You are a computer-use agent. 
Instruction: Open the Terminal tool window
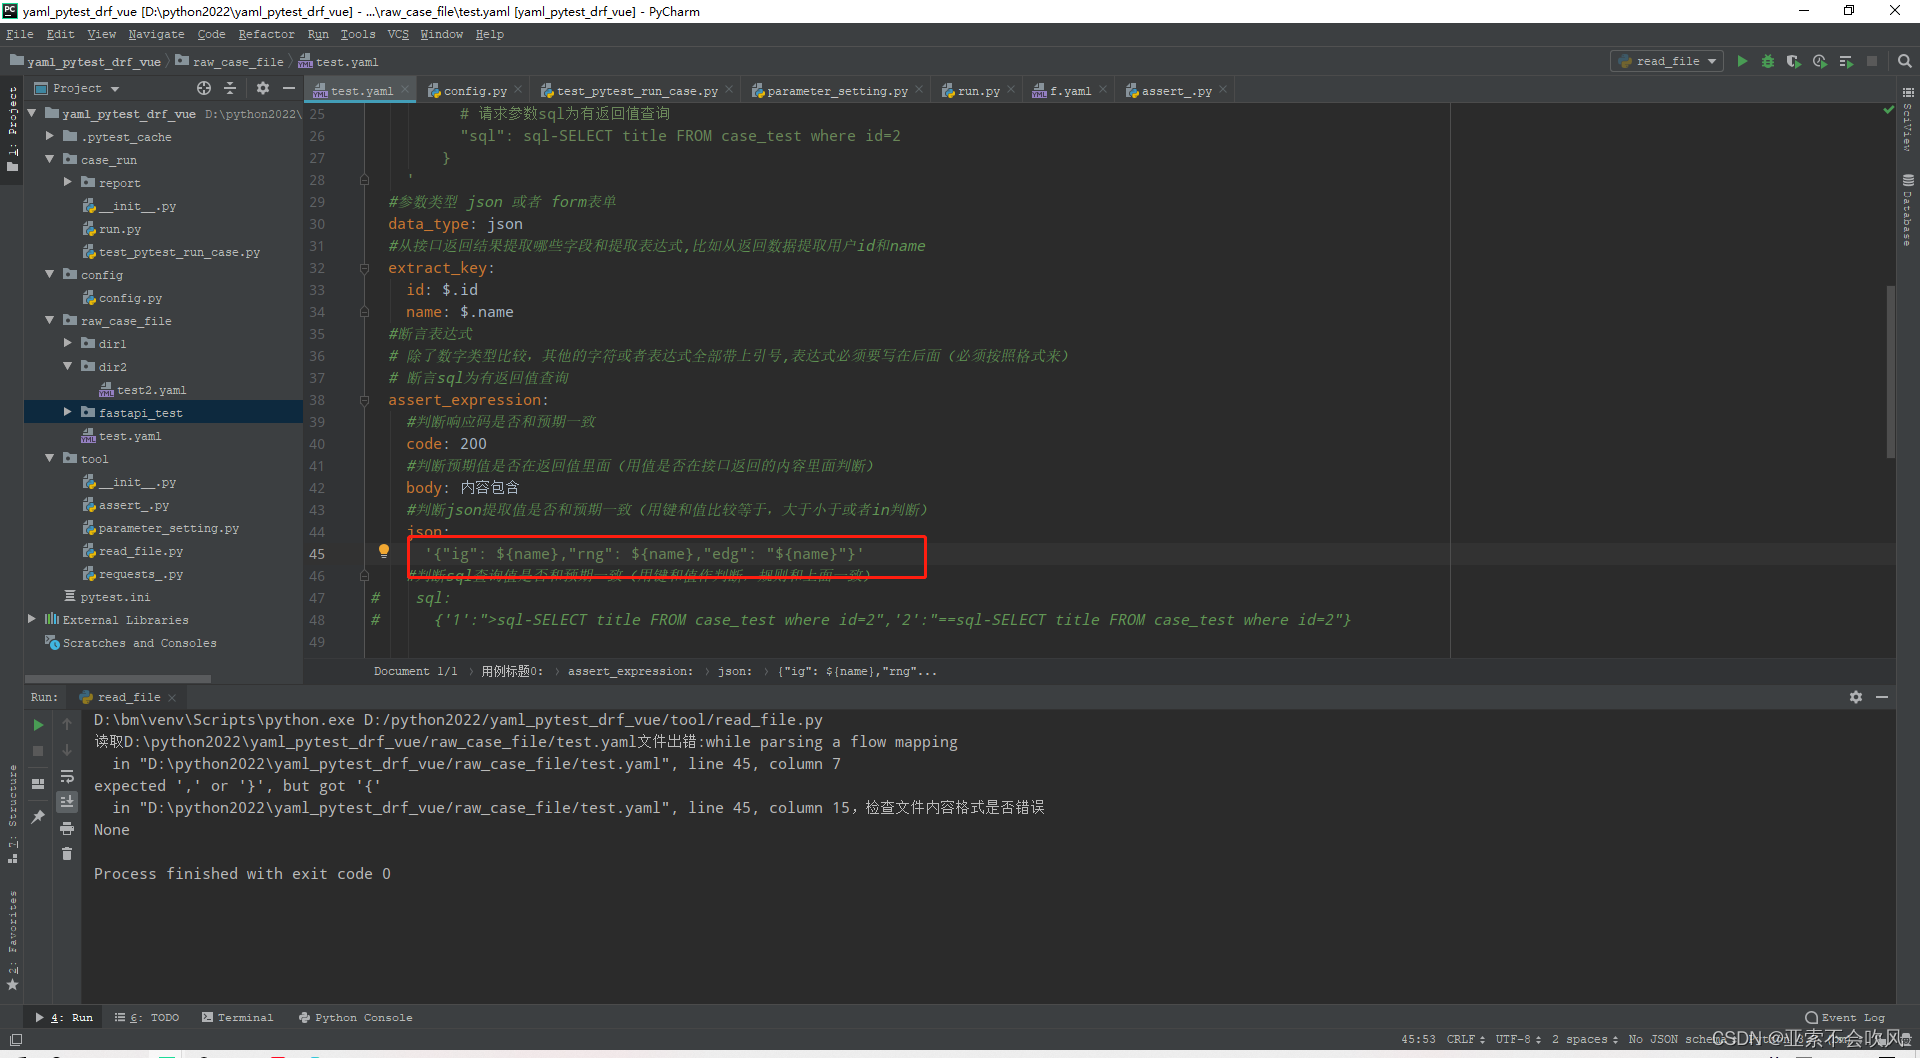point(237,1018)
